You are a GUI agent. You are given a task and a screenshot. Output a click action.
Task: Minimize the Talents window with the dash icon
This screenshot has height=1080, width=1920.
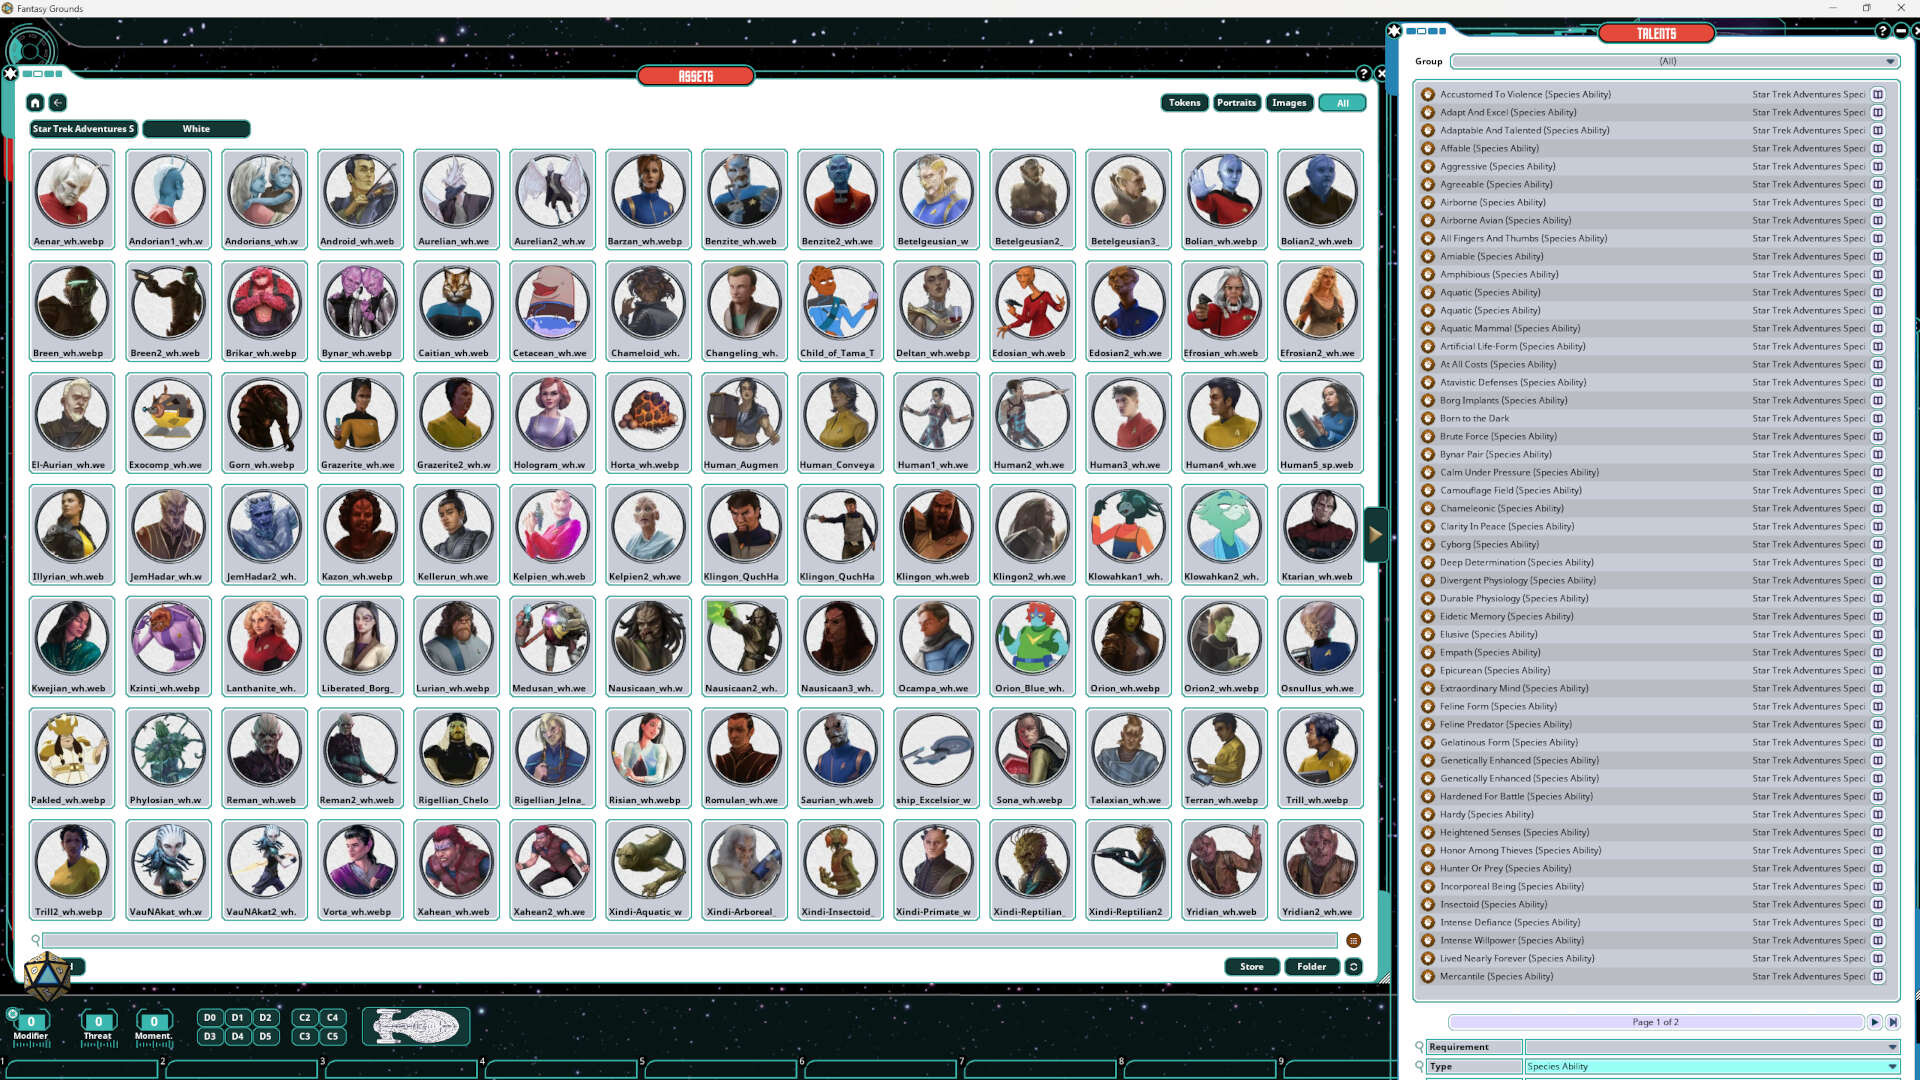(1901, 31)
